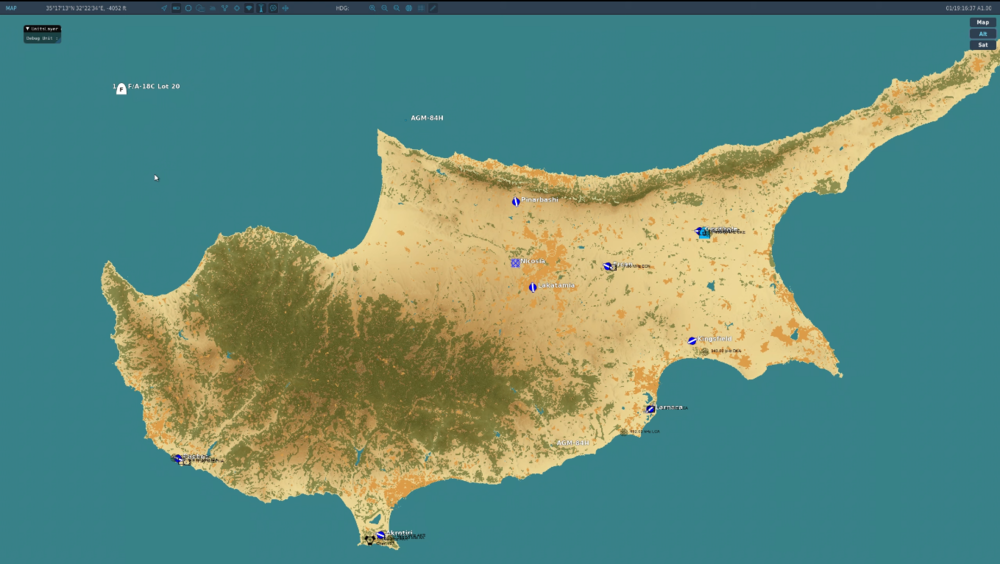Click the clock icon in toolbar
The height and width of the screenshot is (564, 1000).
click(273, 8)
